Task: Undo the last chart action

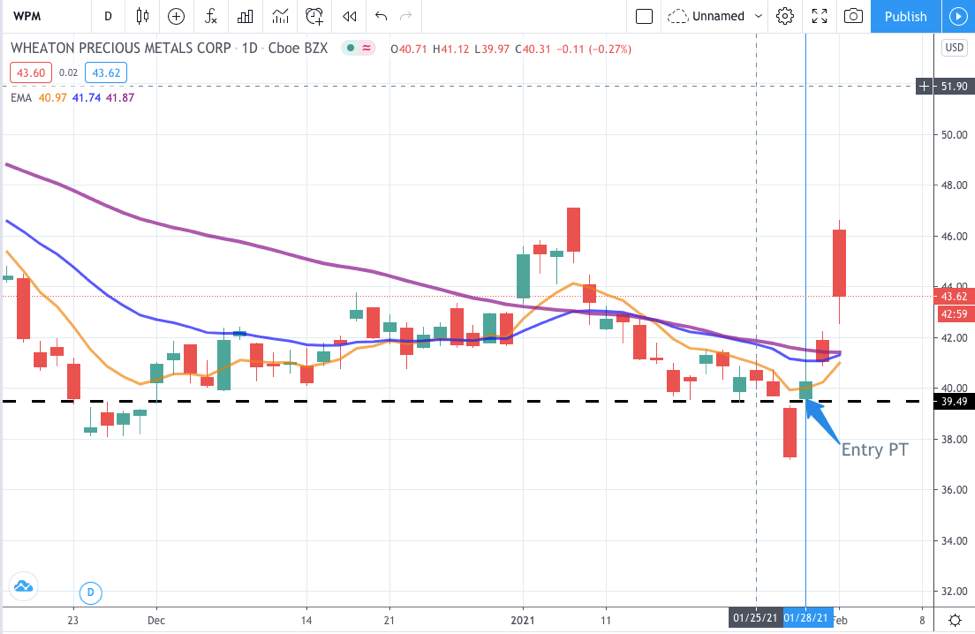Action: [x=381, y=16]
